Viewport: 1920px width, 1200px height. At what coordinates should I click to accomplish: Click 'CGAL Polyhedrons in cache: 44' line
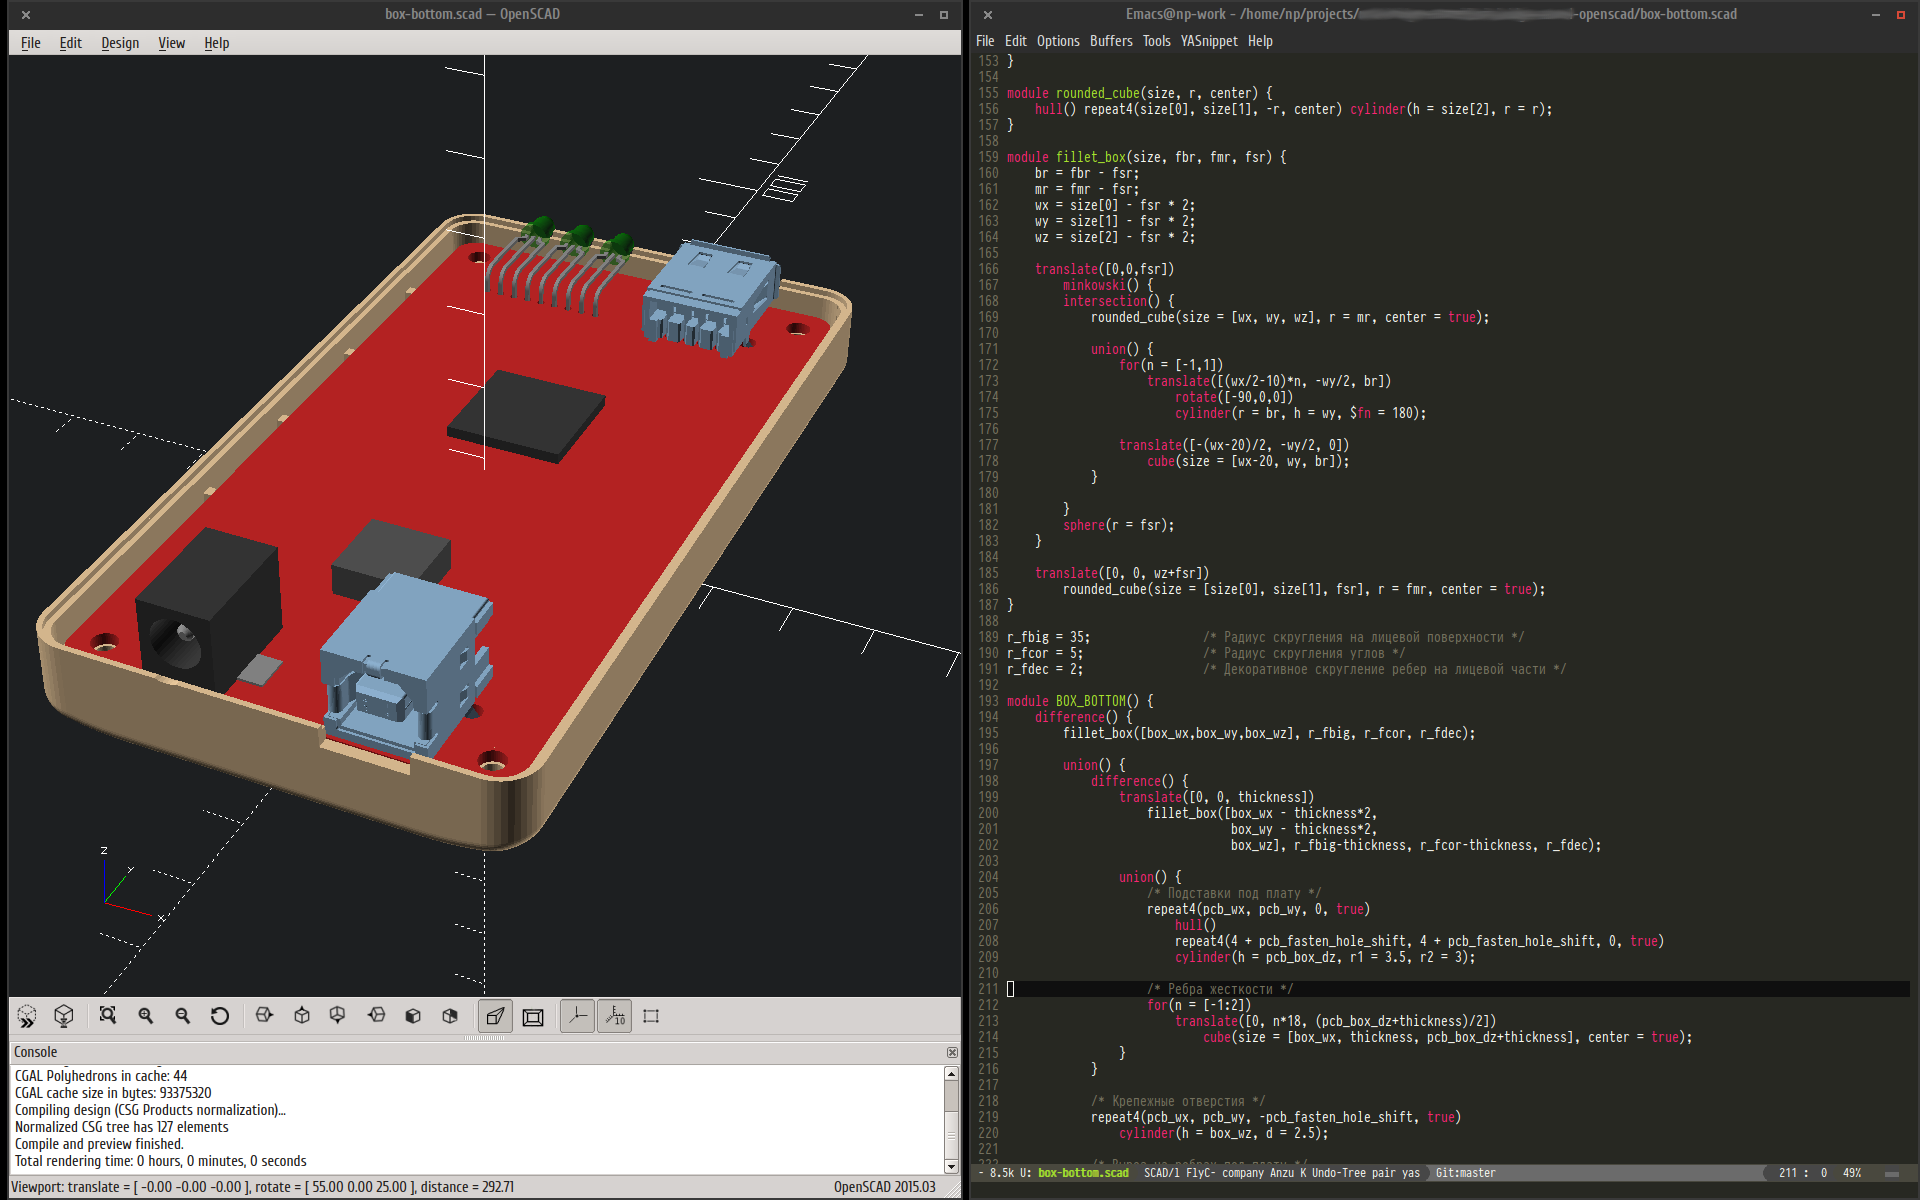pyautogui.click(x=101, y=1076)
